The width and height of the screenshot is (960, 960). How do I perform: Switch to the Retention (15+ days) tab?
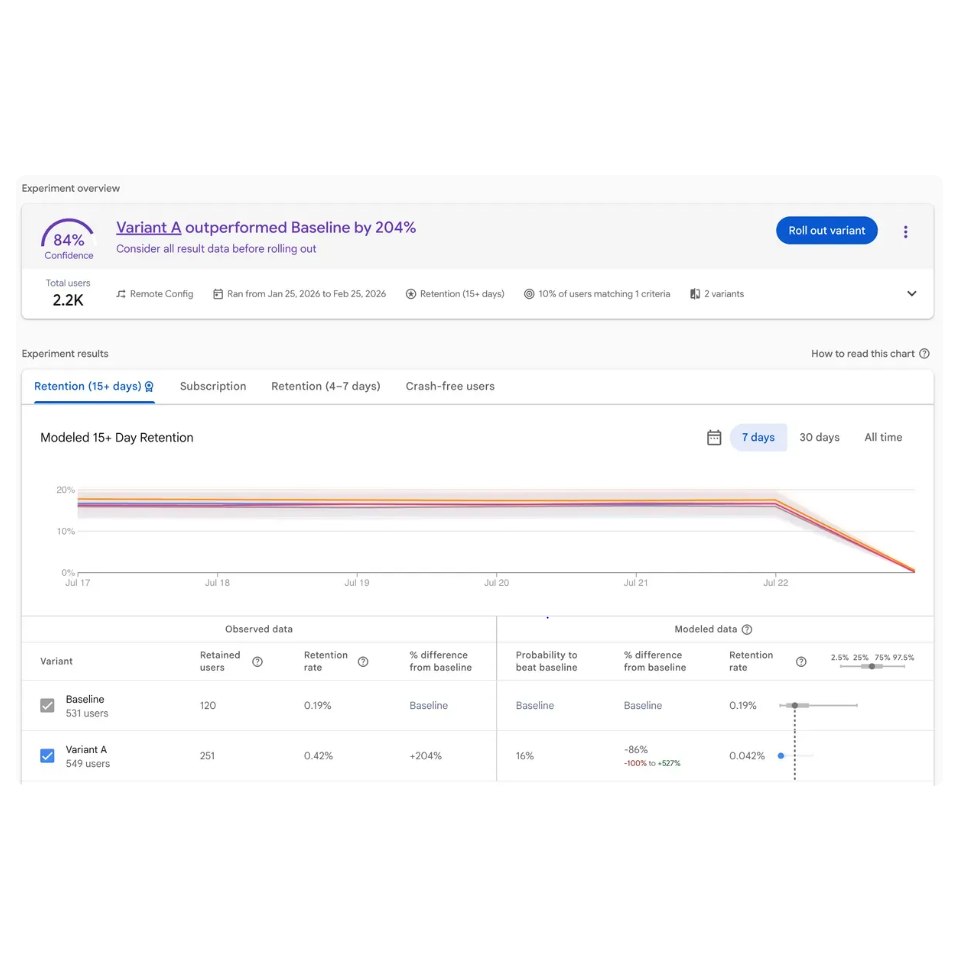coord(94,386)
